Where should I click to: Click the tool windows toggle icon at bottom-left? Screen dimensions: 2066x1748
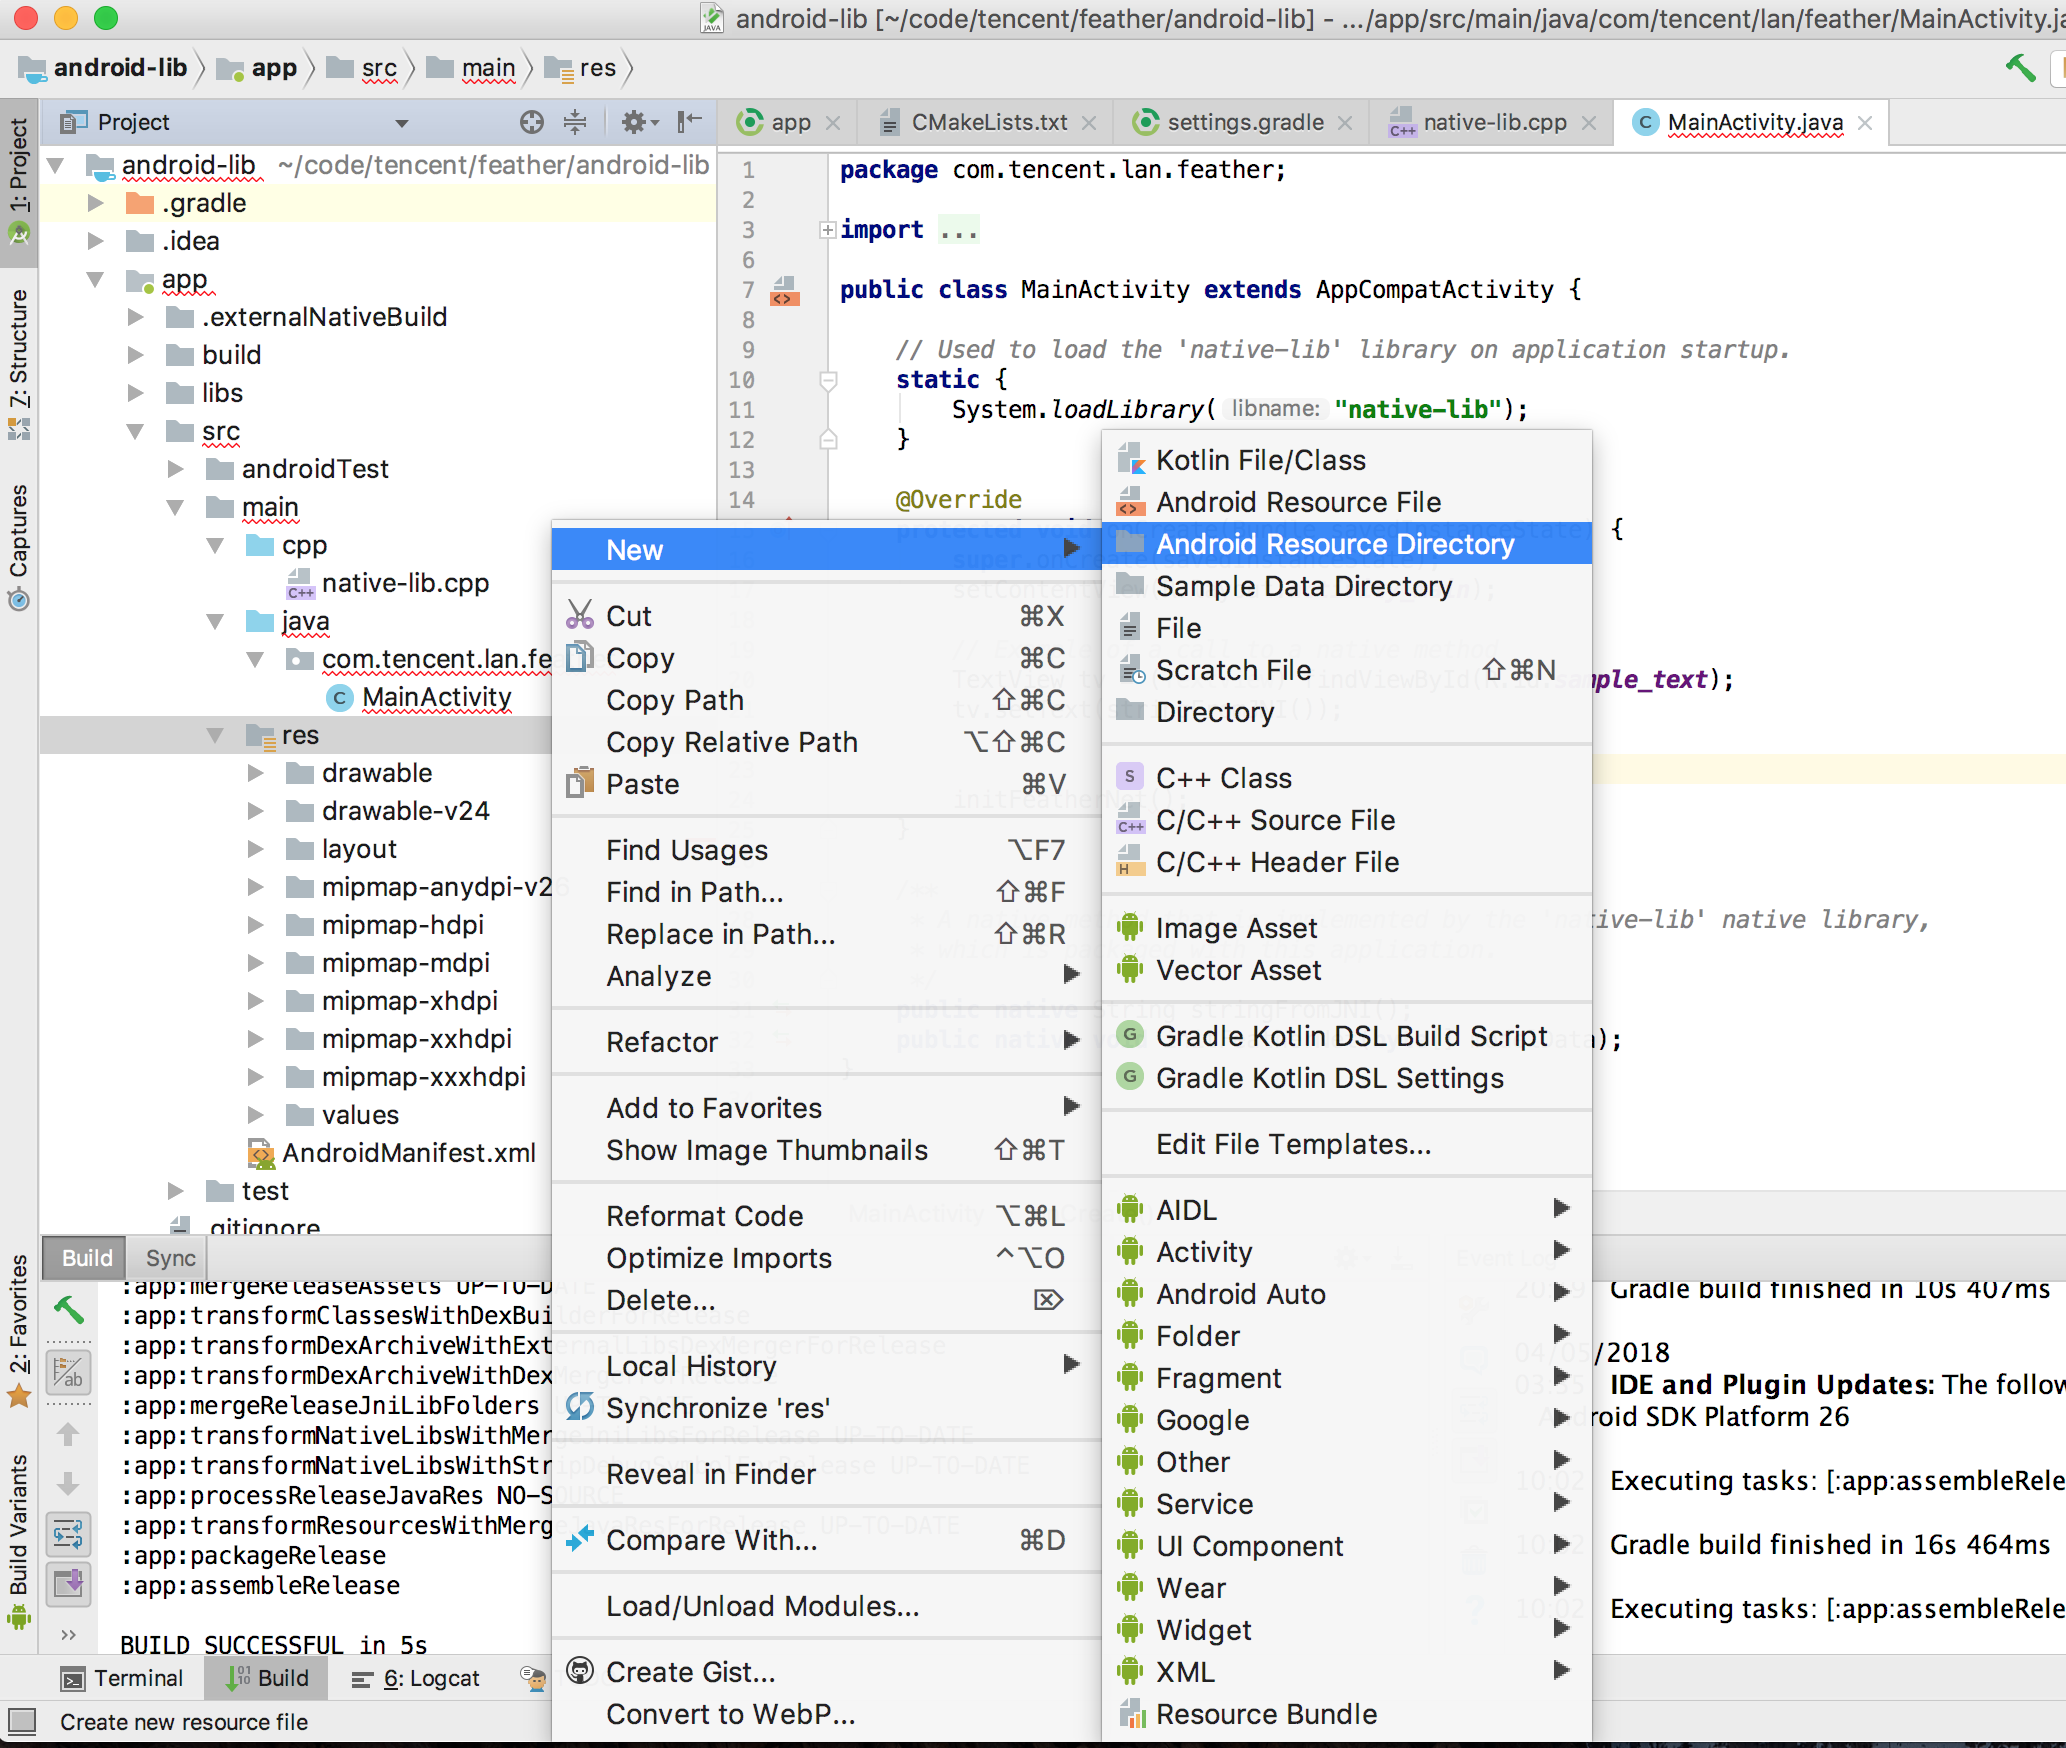[x=22, y=1721]
